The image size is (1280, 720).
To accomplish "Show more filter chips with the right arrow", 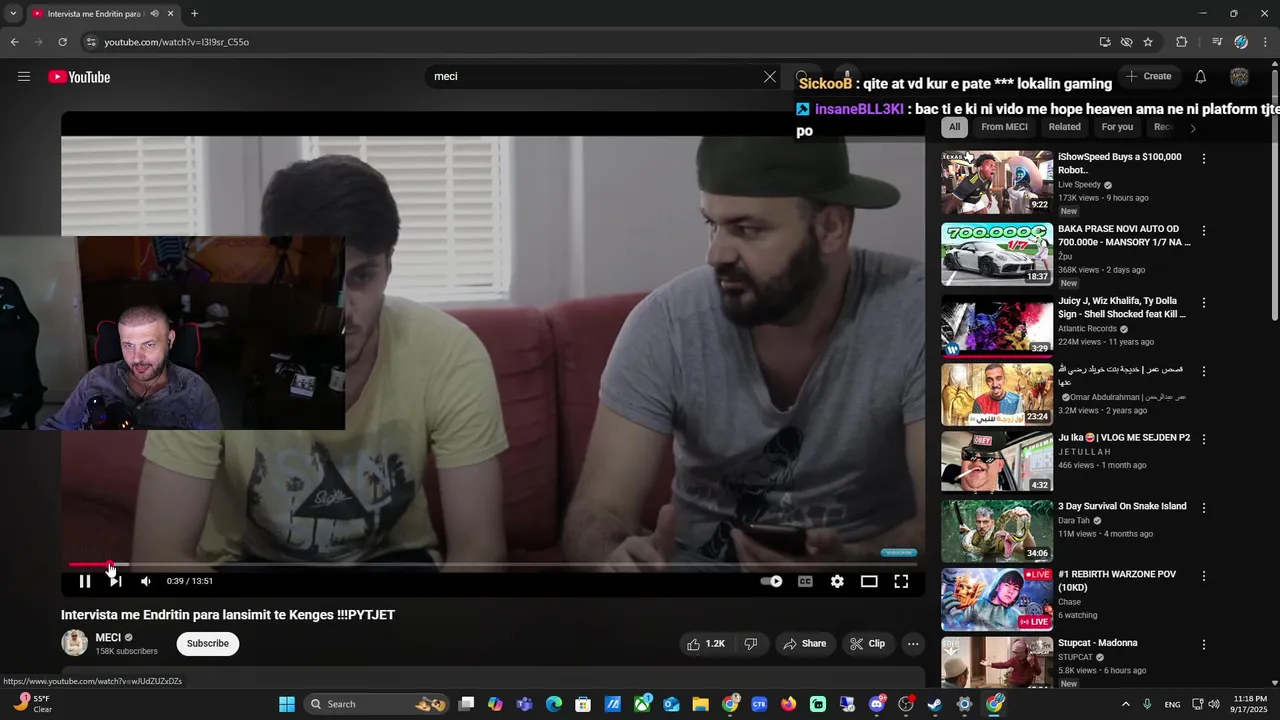I will point(1192,128).
